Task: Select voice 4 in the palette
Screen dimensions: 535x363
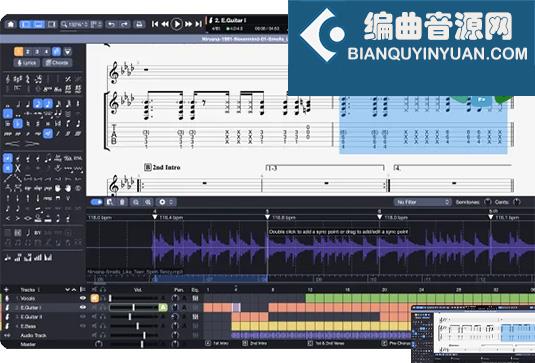Action: pos(47,52)
